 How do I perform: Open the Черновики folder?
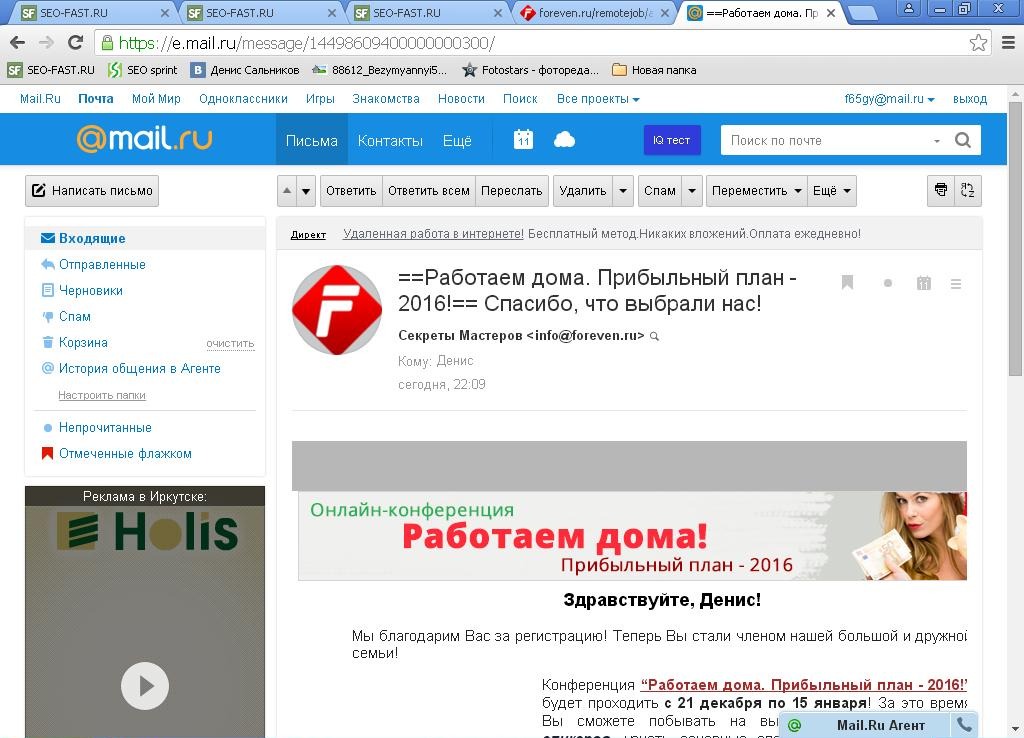(x=91, y=291)
